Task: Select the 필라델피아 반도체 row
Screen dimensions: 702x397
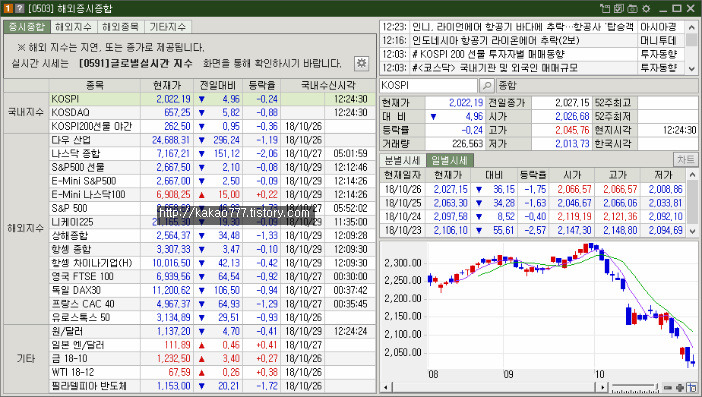Action: (x=212, y=386)
